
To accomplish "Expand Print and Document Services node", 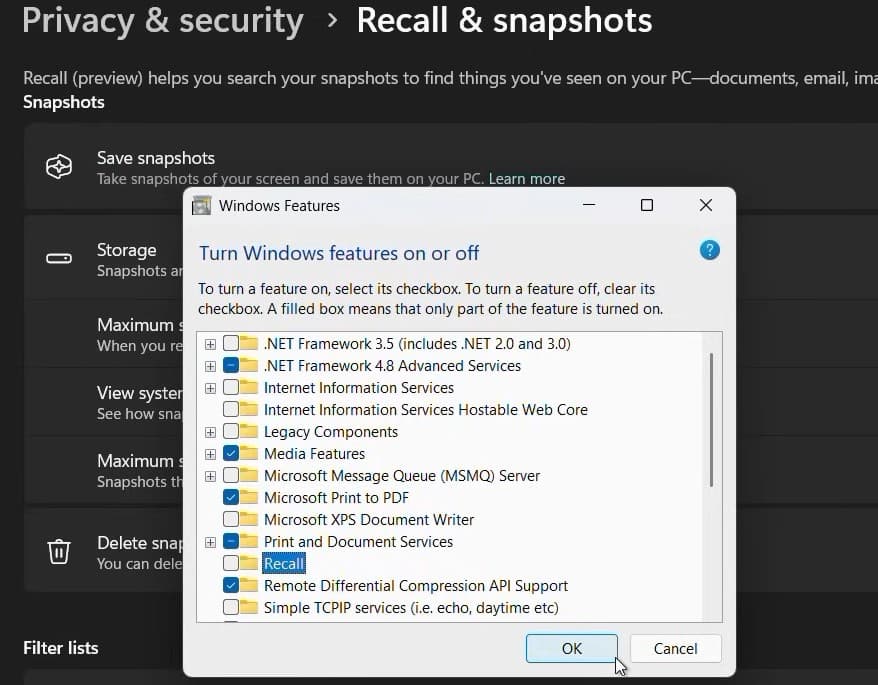I will (210, 542).
